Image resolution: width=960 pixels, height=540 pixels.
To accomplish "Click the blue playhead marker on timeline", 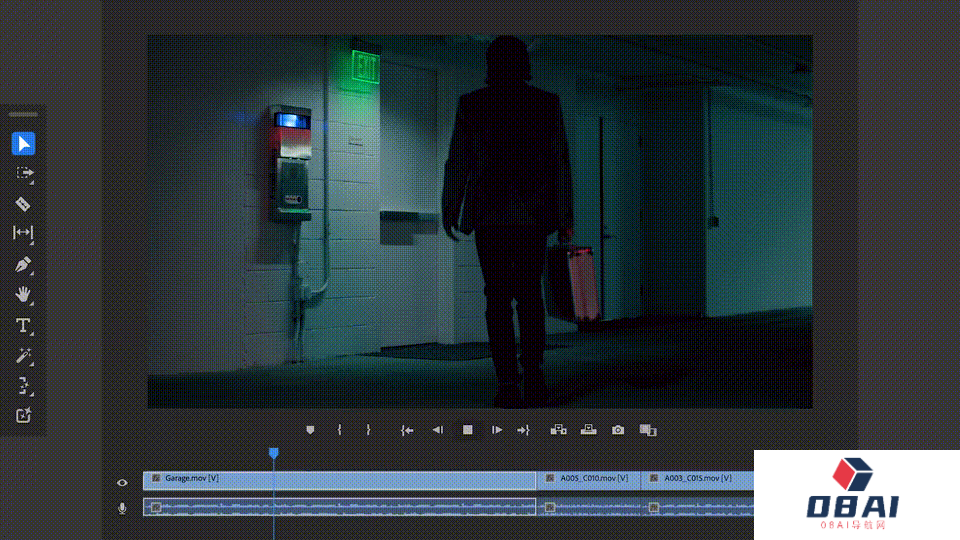I will point(274,453).
